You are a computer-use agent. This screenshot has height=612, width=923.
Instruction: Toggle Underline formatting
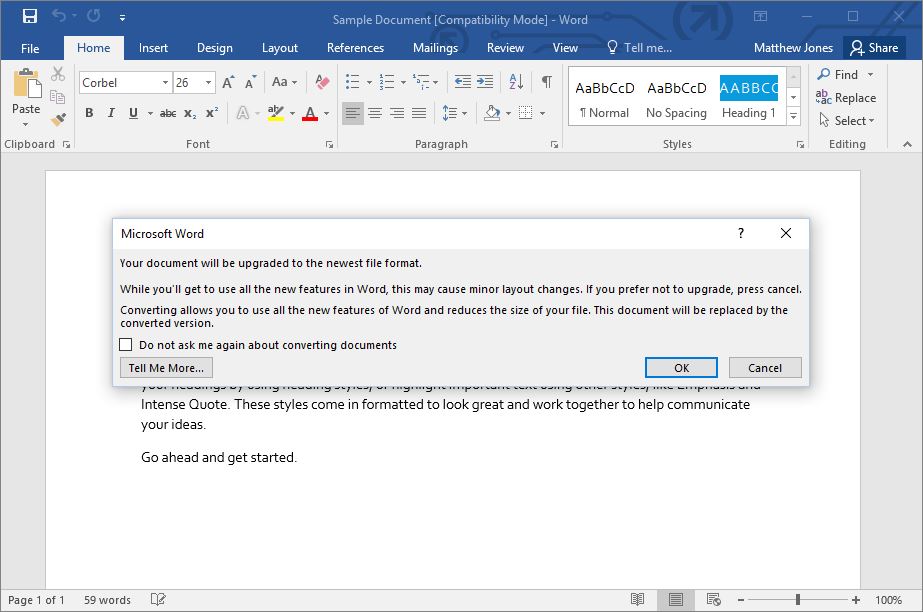[x=133, y=113]
